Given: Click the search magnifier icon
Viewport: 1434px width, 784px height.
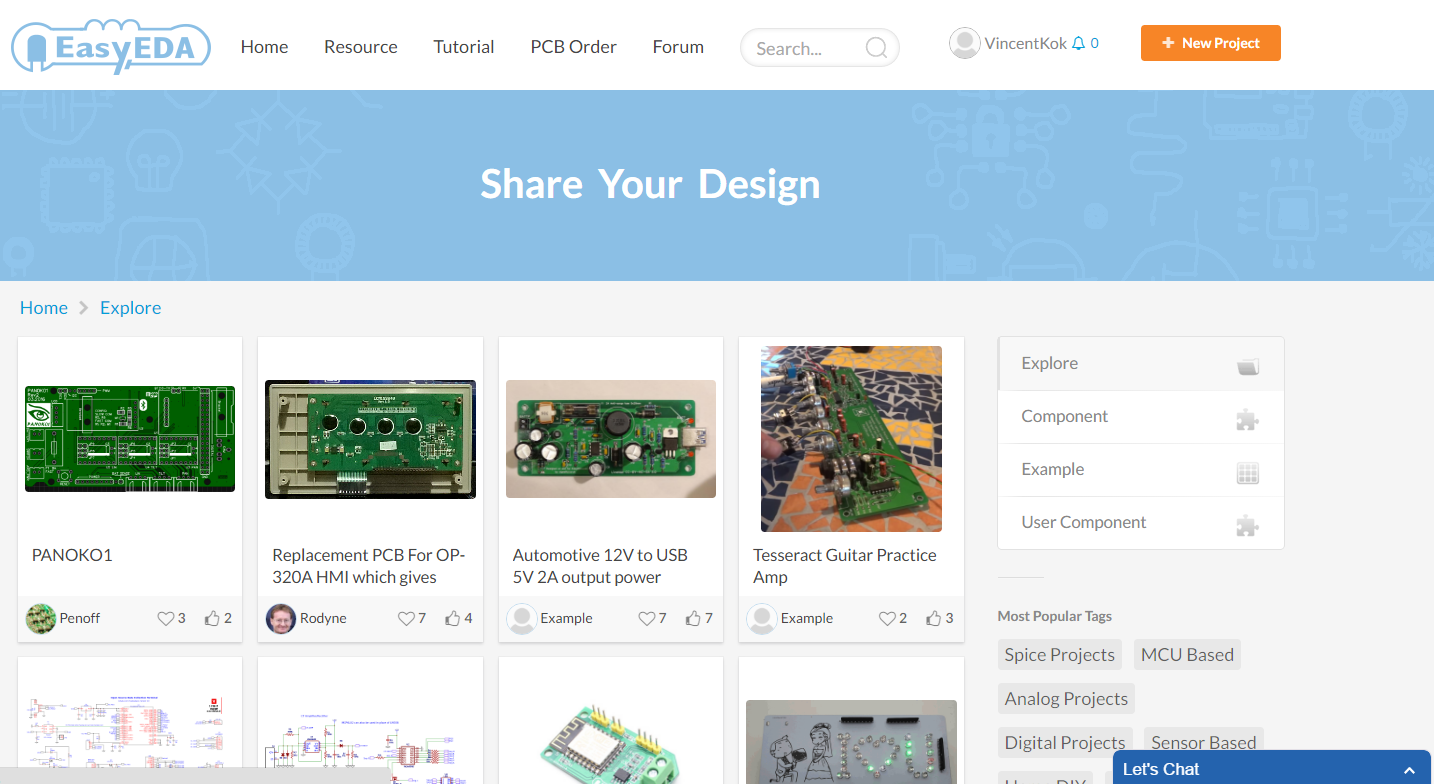Looking at the screenshot, I should 875,47.
